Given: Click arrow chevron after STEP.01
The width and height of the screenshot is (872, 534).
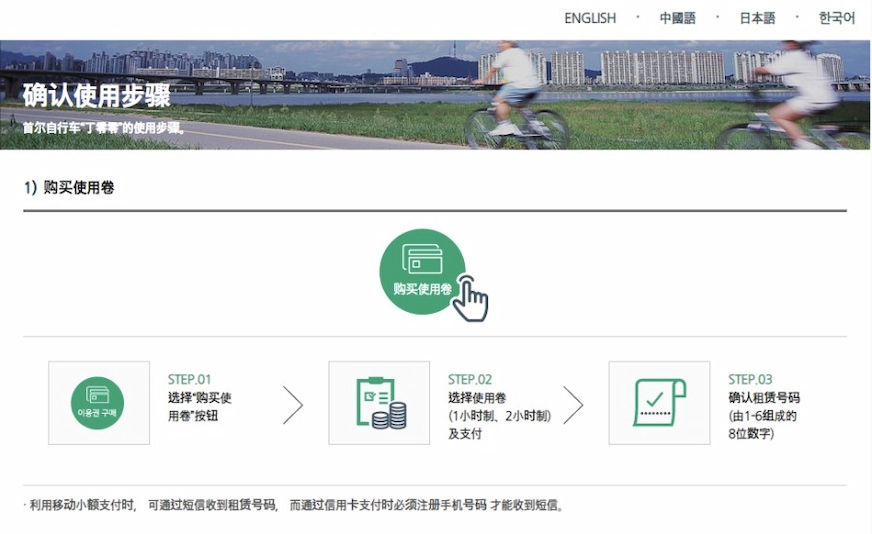Looking at the screenshot, I should click(x=293, y=405).
